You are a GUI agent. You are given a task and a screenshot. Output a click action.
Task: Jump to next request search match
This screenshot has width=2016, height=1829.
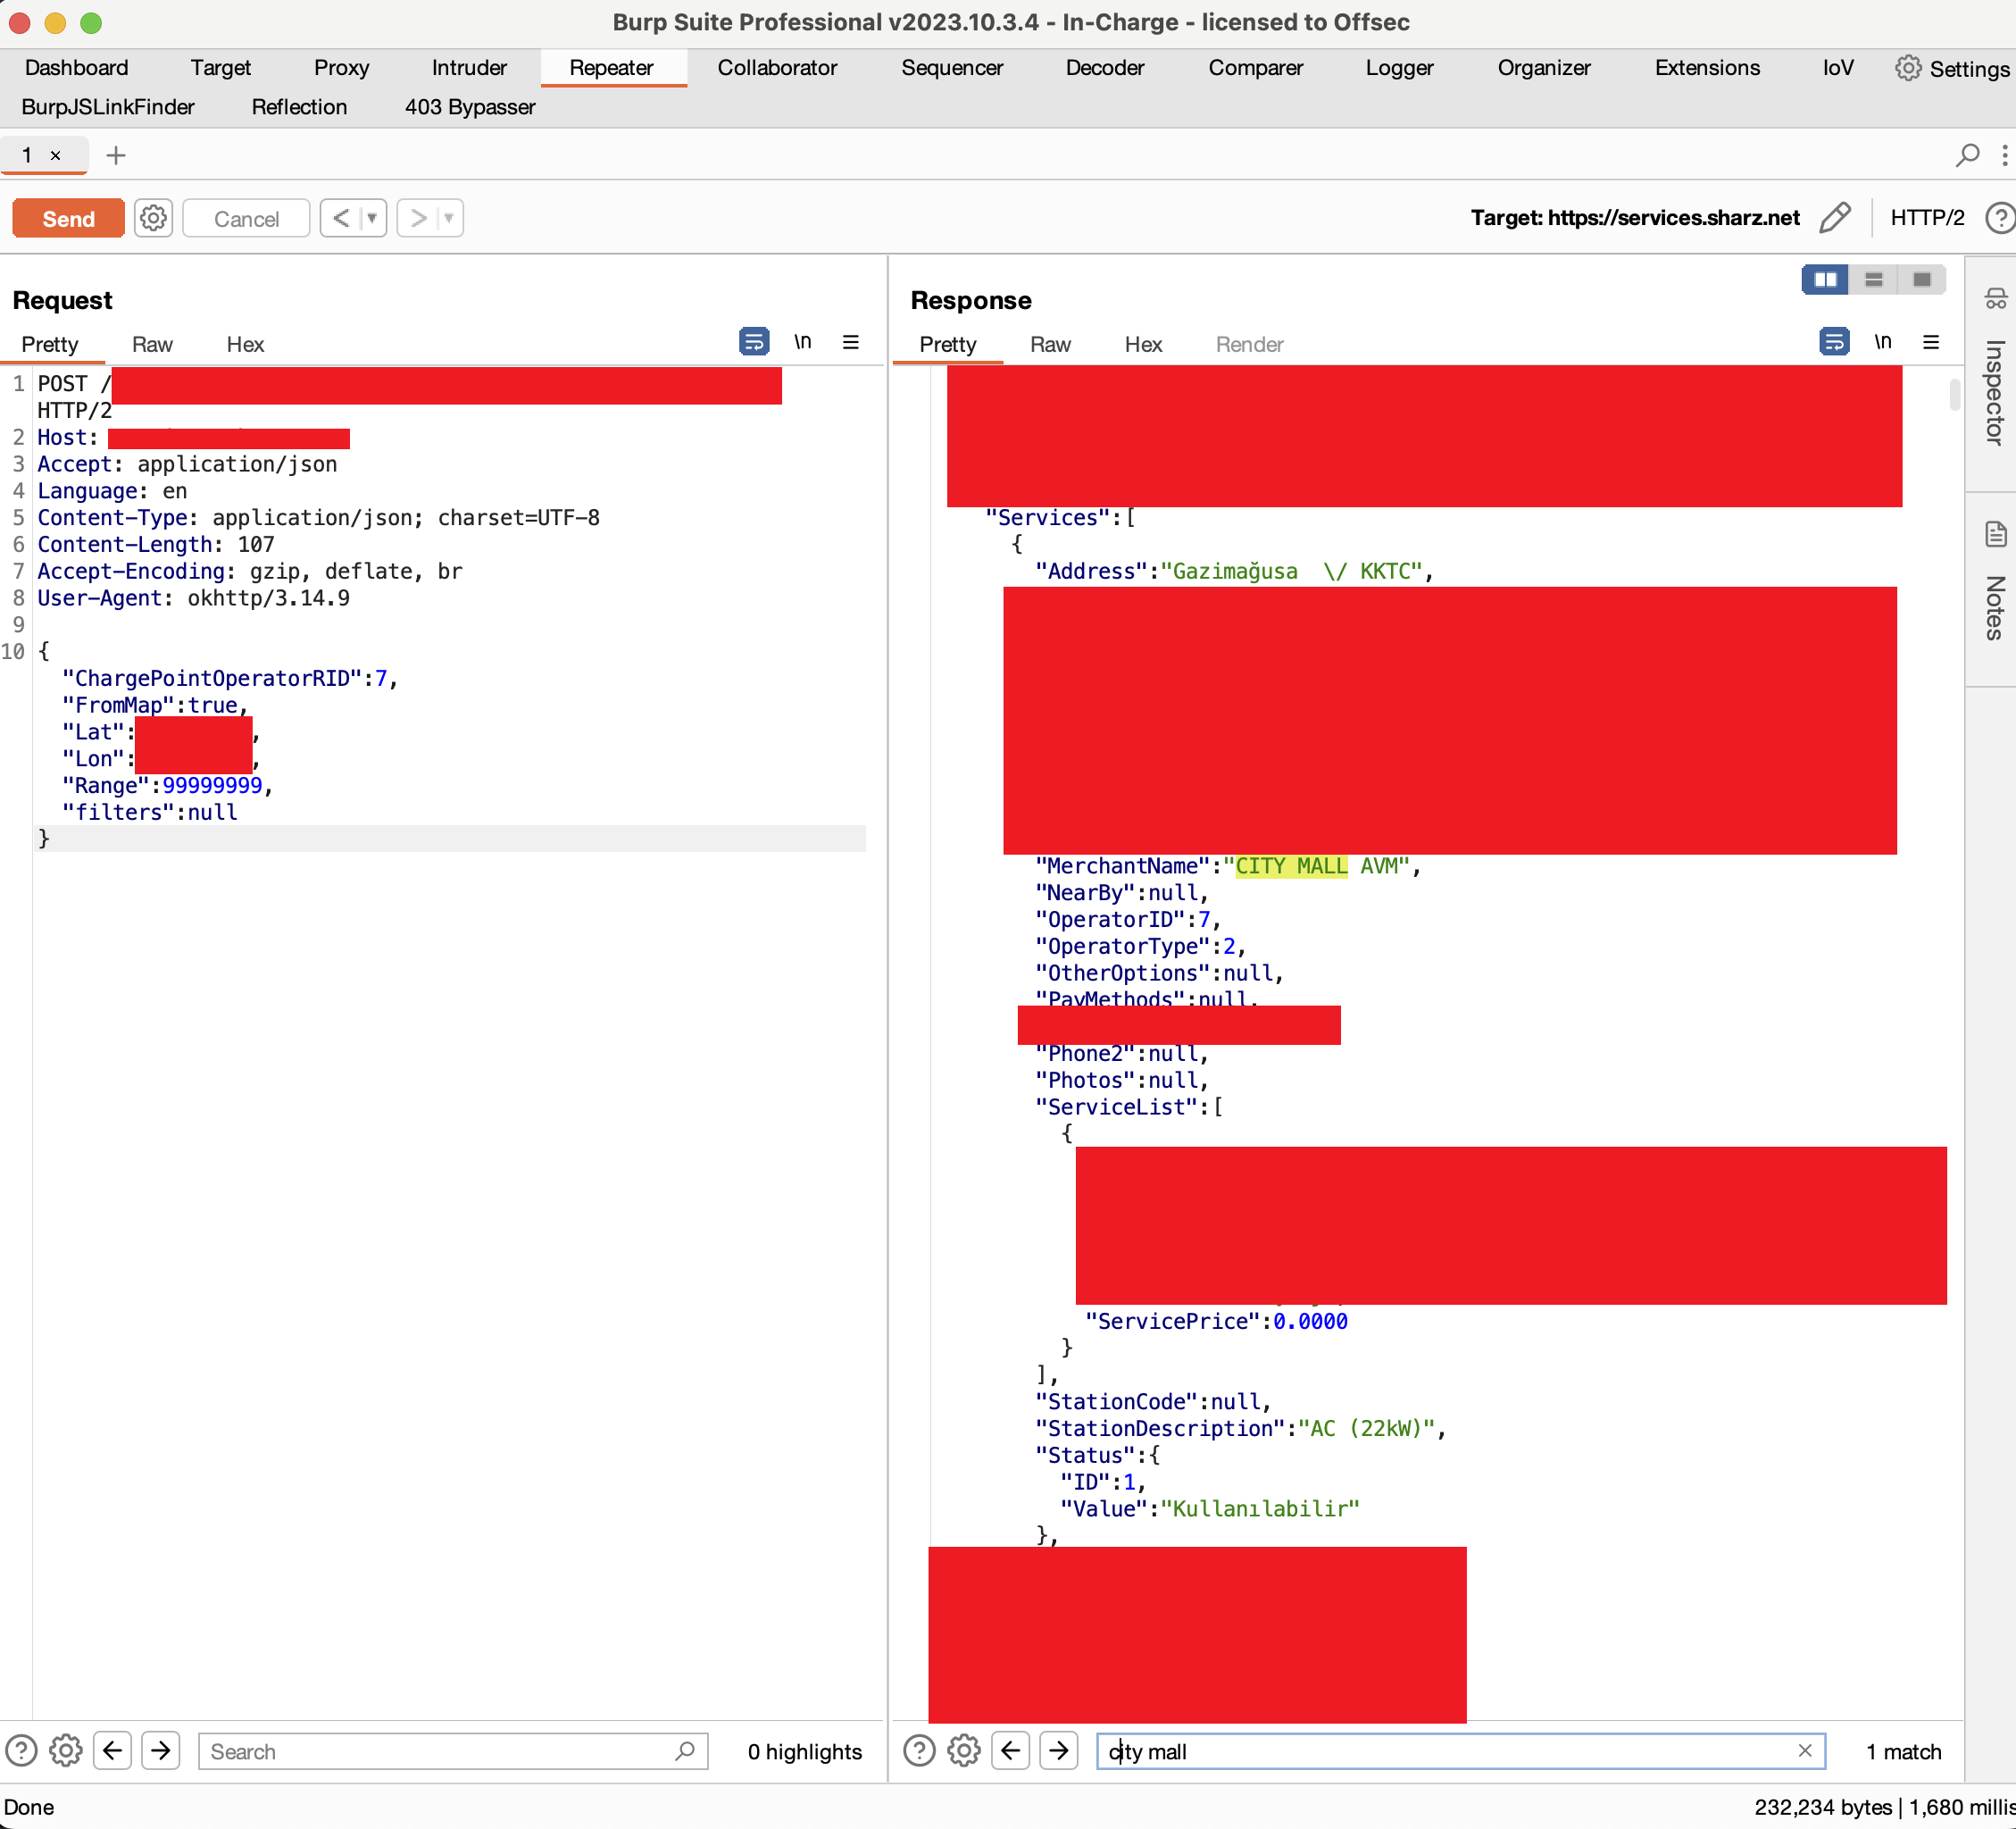[160, 1751]
